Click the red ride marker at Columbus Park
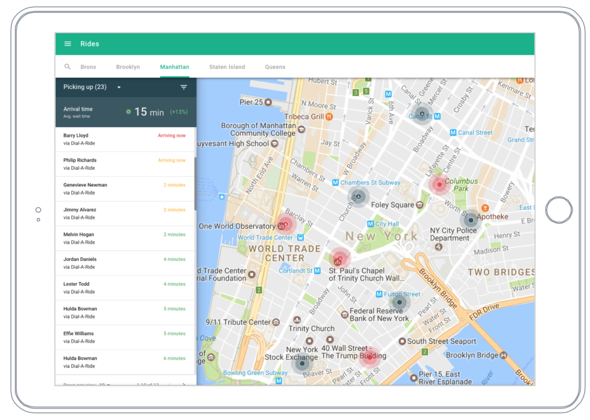 pos(439,184)
